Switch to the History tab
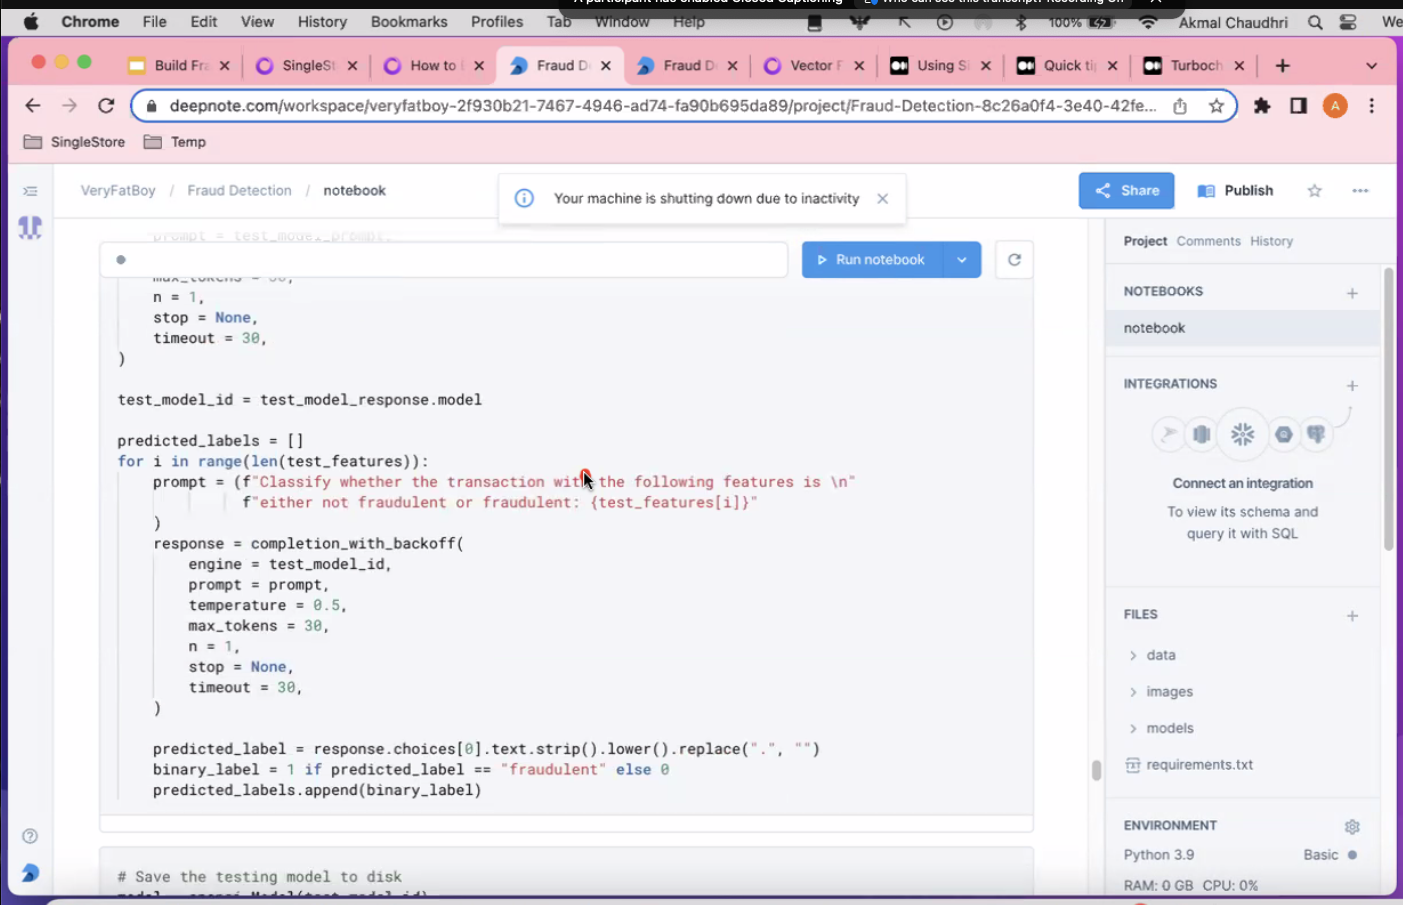The height and width of the screenshot is (905, 1403). coord(1271,241)
